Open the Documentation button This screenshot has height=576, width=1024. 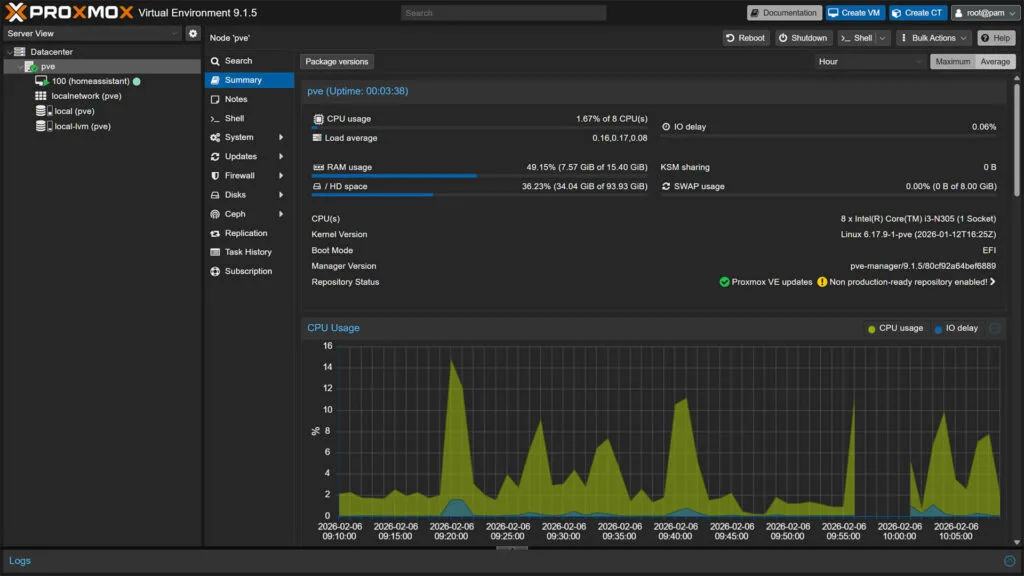tap(784, 13)
